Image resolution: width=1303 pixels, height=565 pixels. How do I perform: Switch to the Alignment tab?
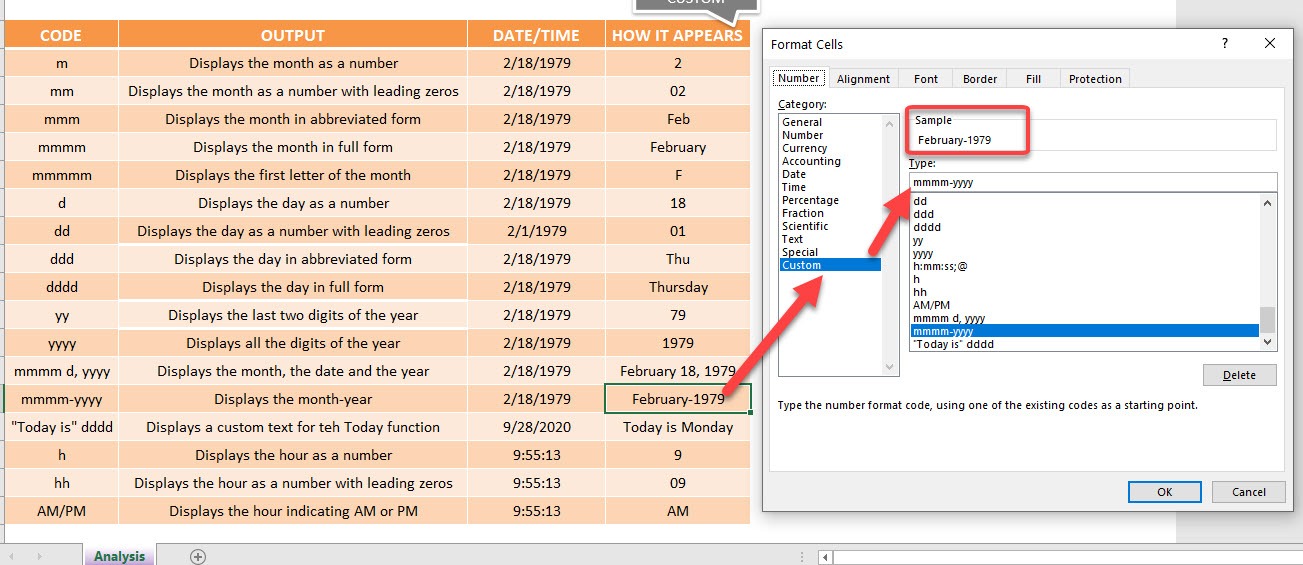pyautogui.click(x=864, y=79)
